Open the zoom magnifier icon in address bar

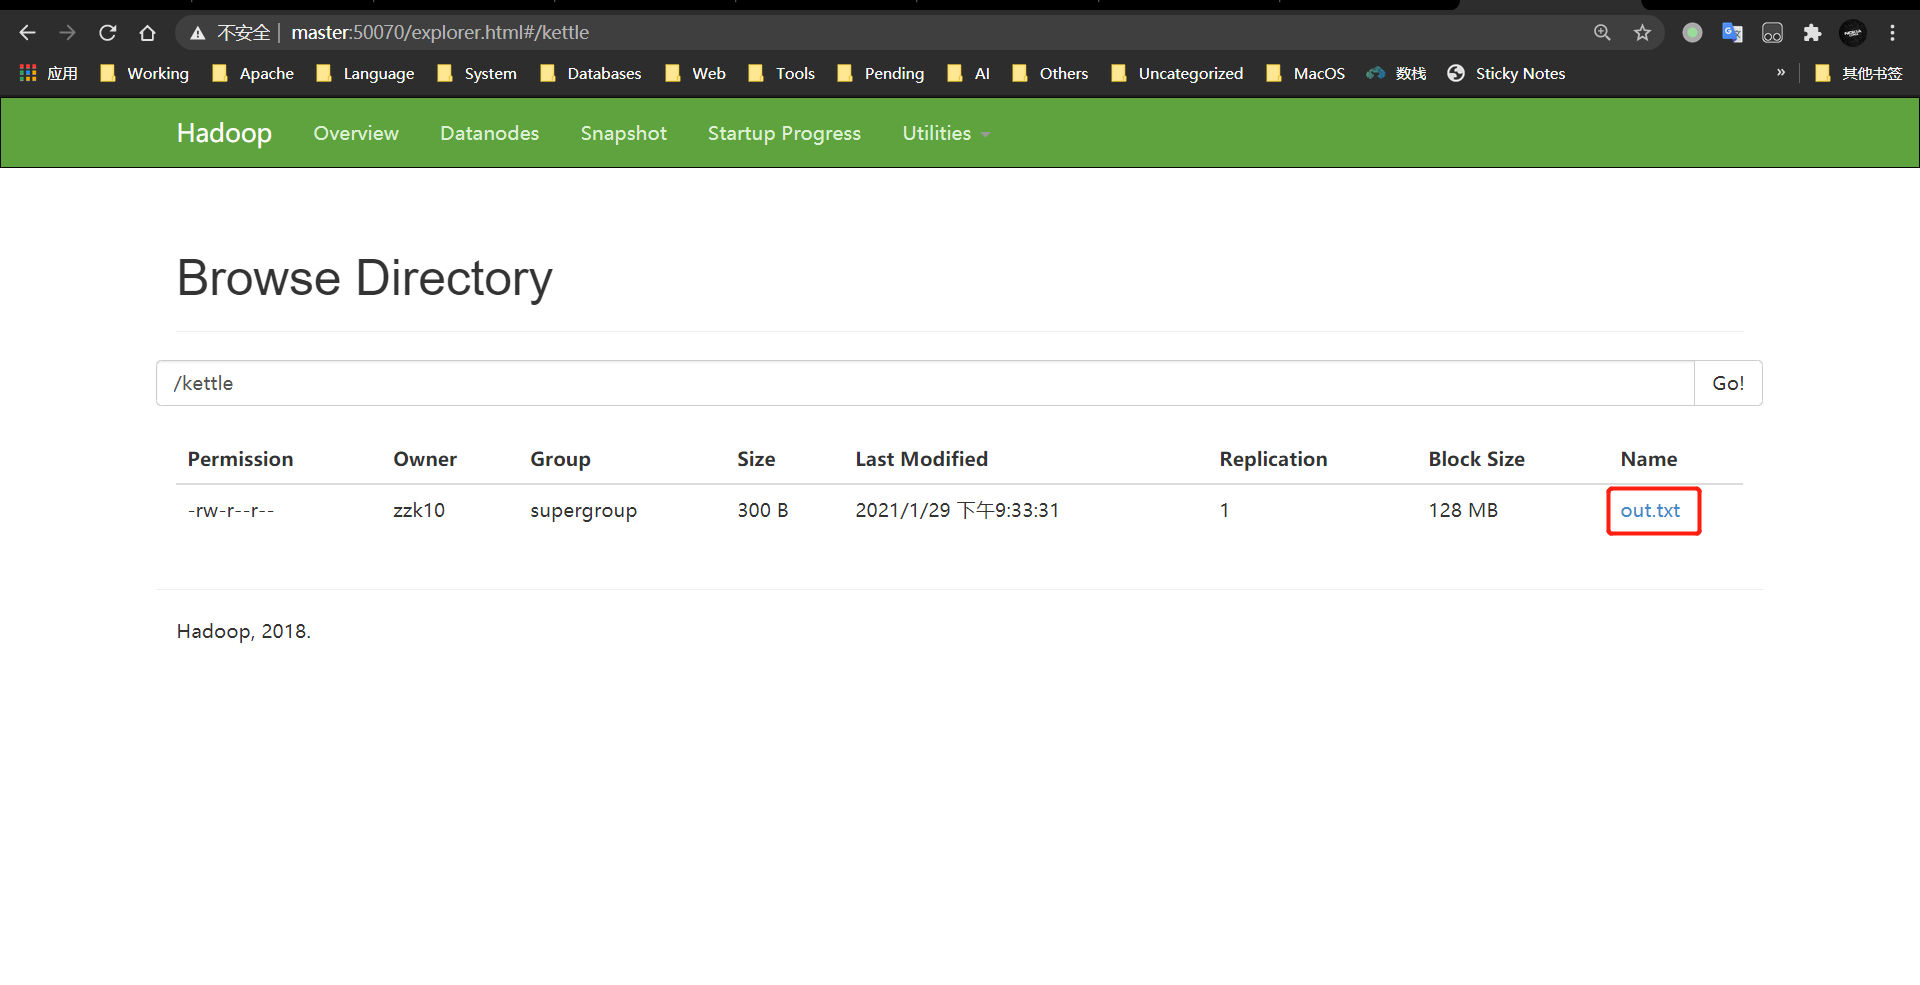1602,33
